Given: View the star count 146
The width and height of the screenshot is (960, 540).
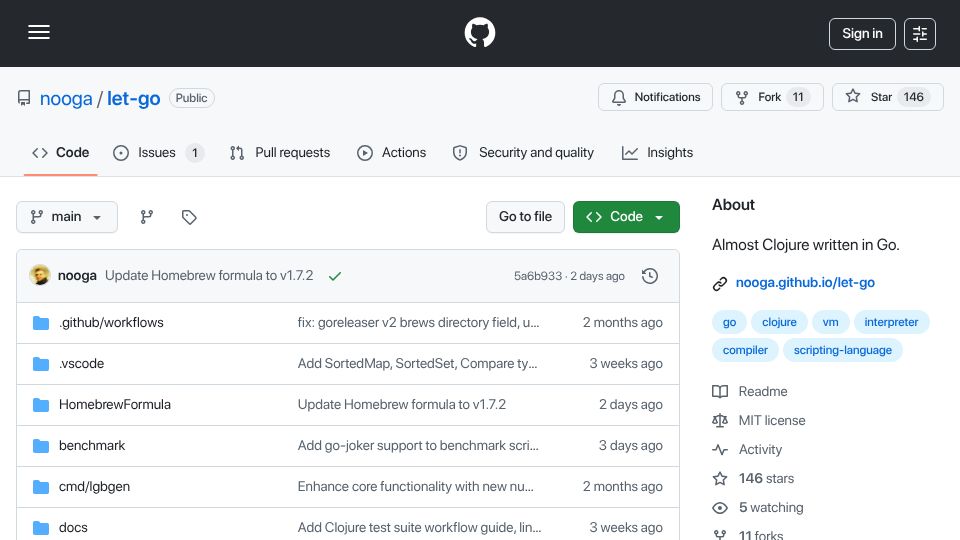Looking at the screenshot, I should [913, 97].
